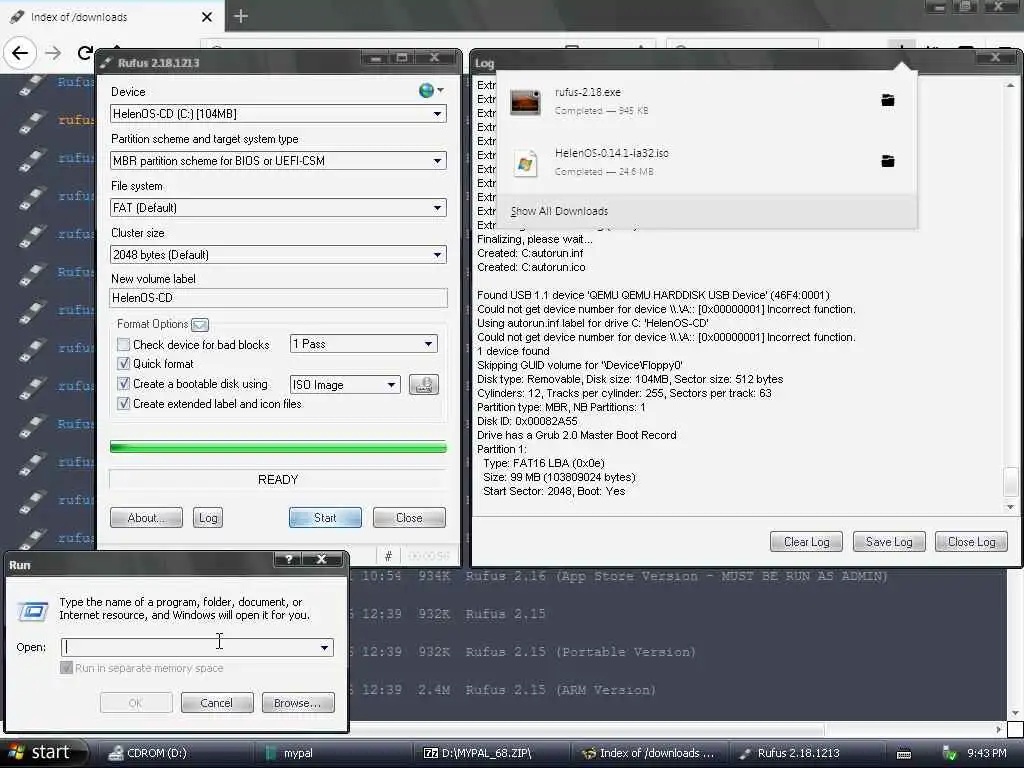Open the ISO Image type dropdown
Image resolution: width=1024 pixels, height=768 pixels.
(391, 385)
